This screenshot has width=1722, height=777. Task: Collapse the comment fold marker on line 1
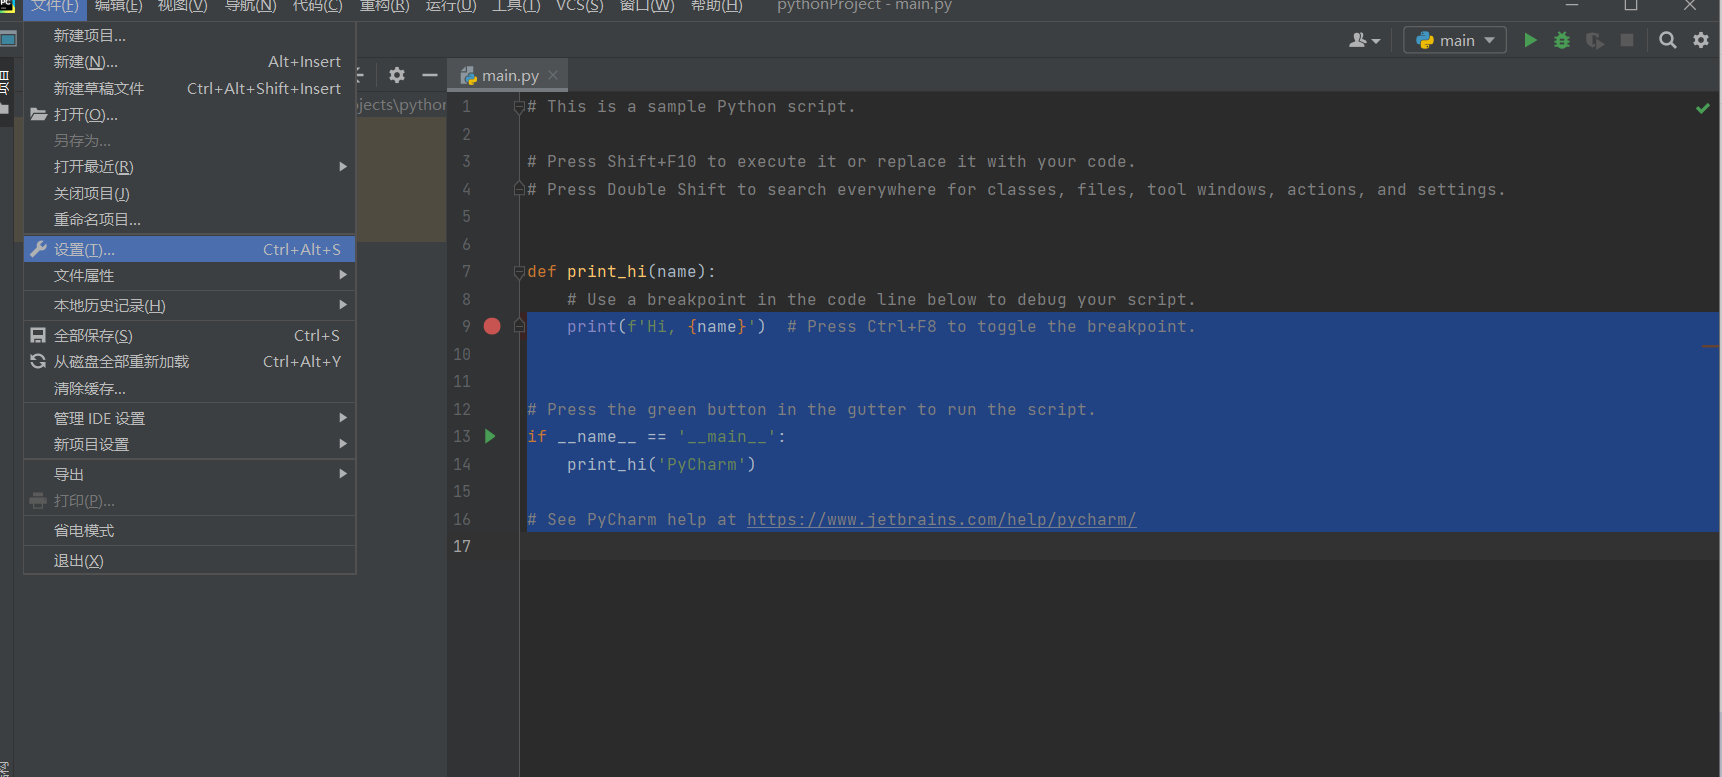point(519,106)
